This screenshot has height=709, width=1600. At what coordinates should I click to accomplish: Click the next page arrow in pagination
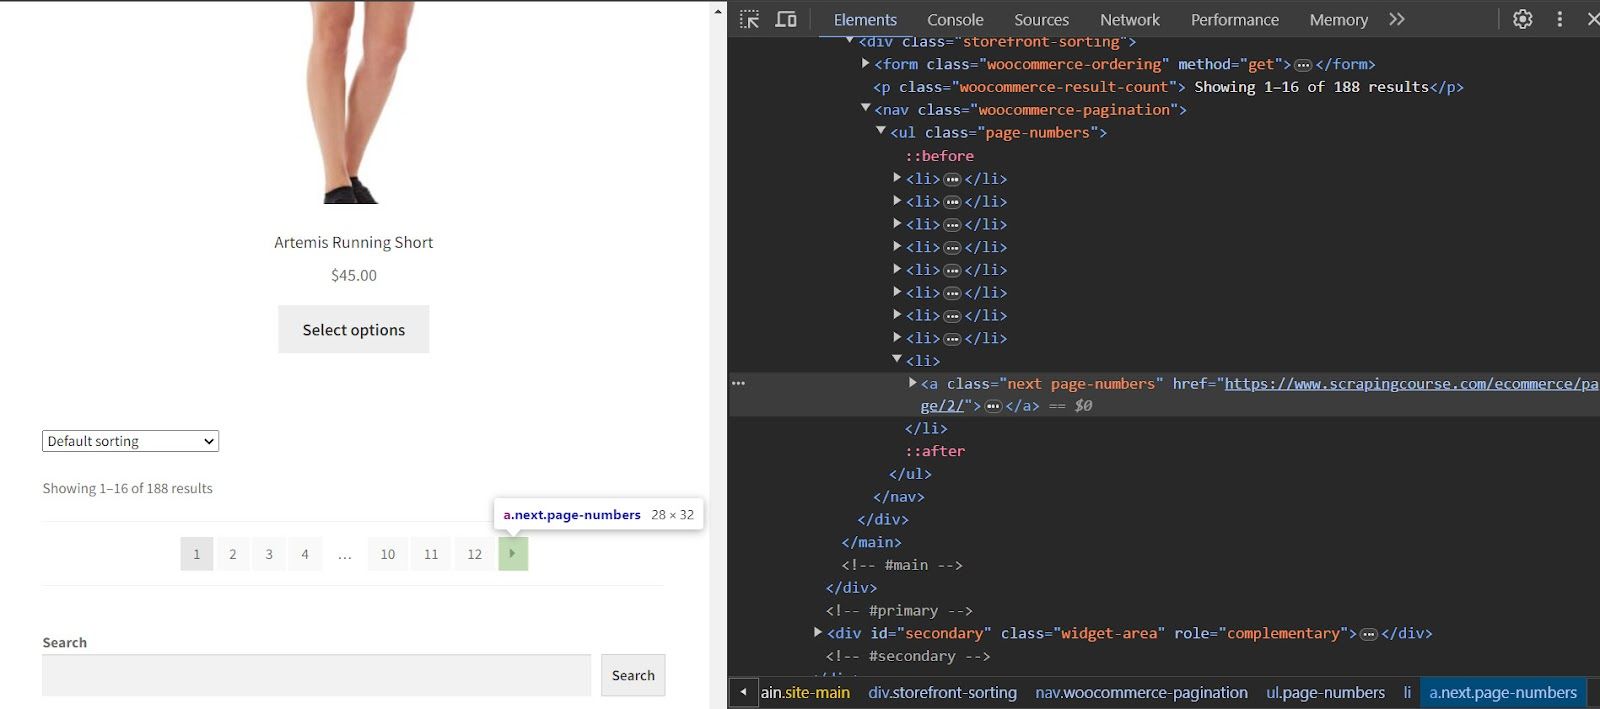click(513, 553)
